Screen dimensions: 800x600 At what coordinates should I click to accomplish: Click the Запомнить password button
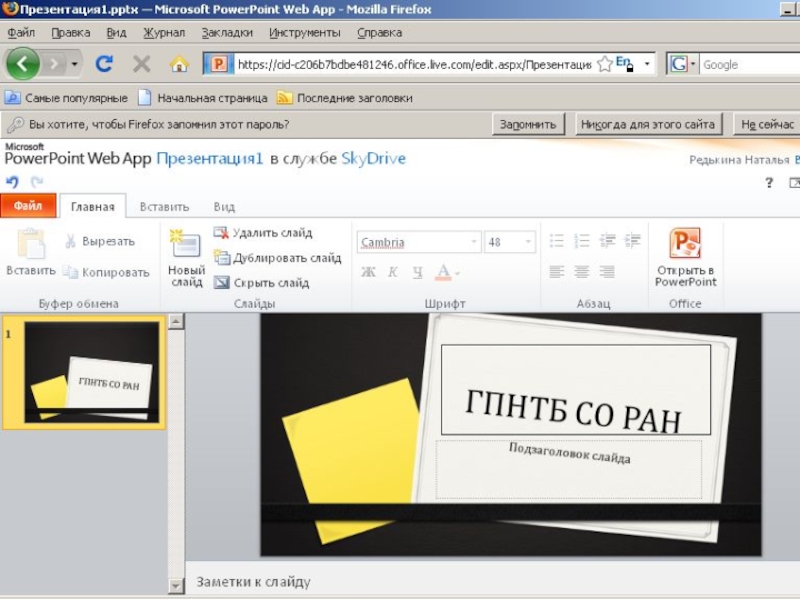[x=528, y=125]
